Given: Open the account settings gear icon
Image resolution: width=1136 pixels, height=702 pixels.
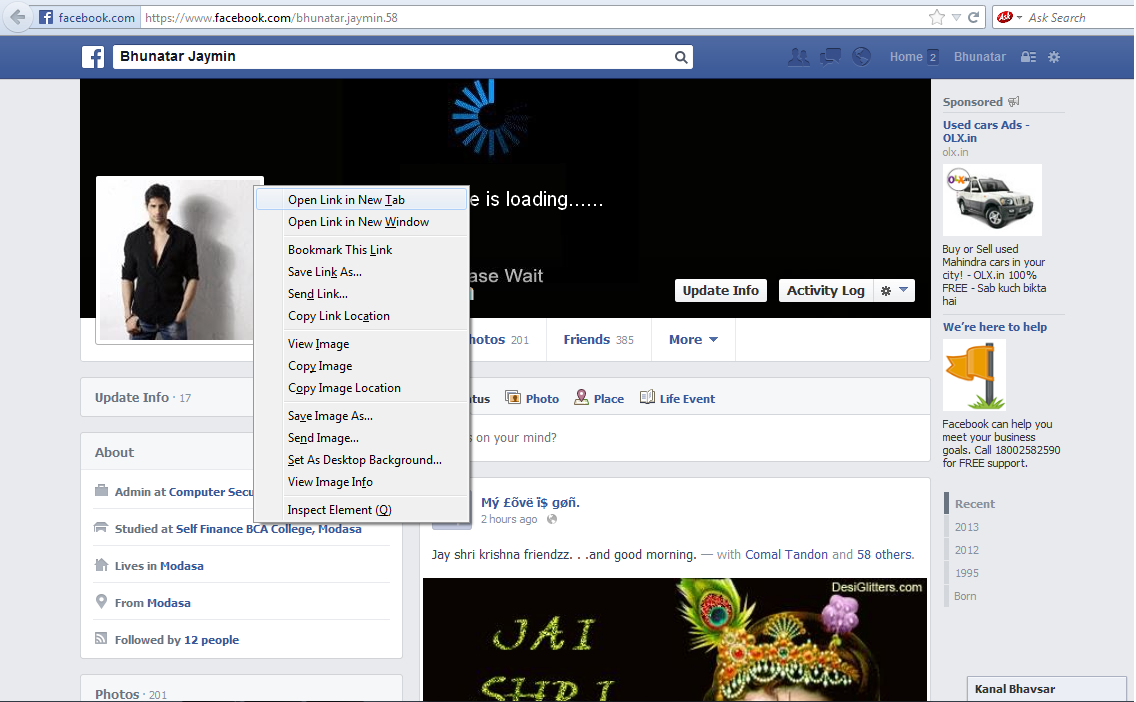Looking at the screenshot, I should 1054,57.
